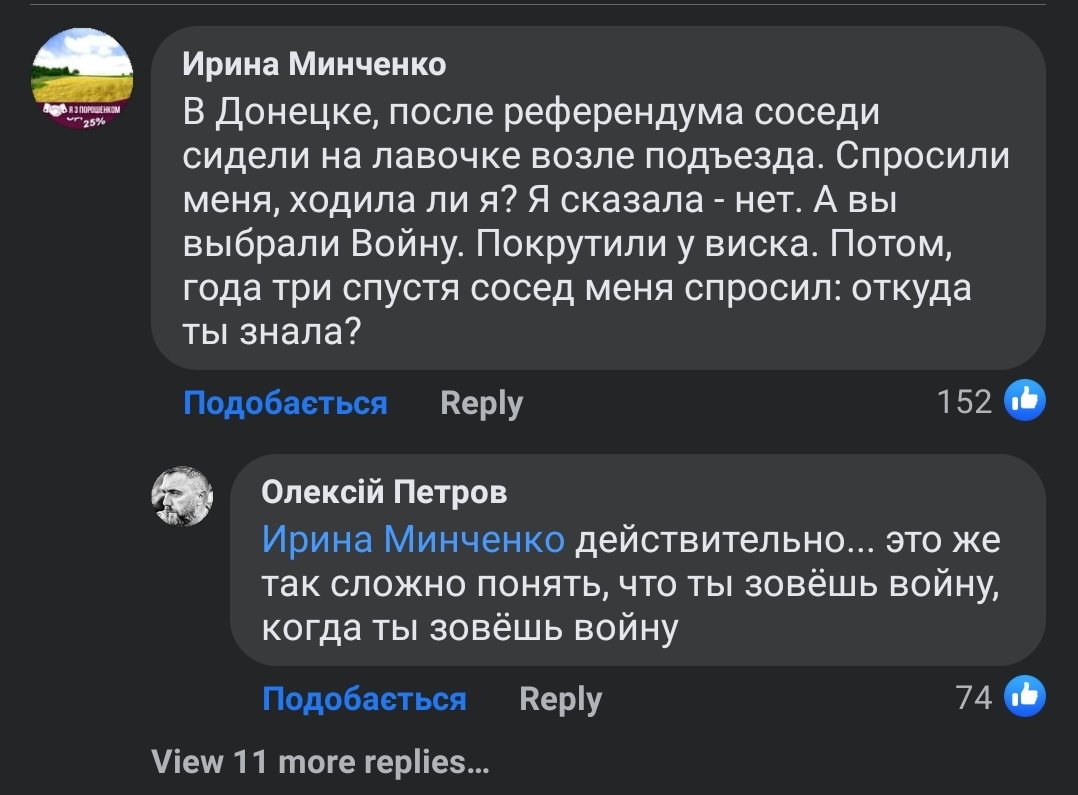This screenshot has height=795, width=1078.
Task: Expand View 11 more replies
Action: 320,762
